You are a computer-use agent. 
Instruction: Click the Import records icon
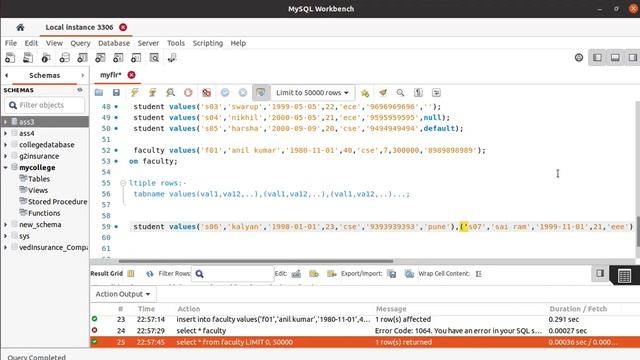coord(409,274)
